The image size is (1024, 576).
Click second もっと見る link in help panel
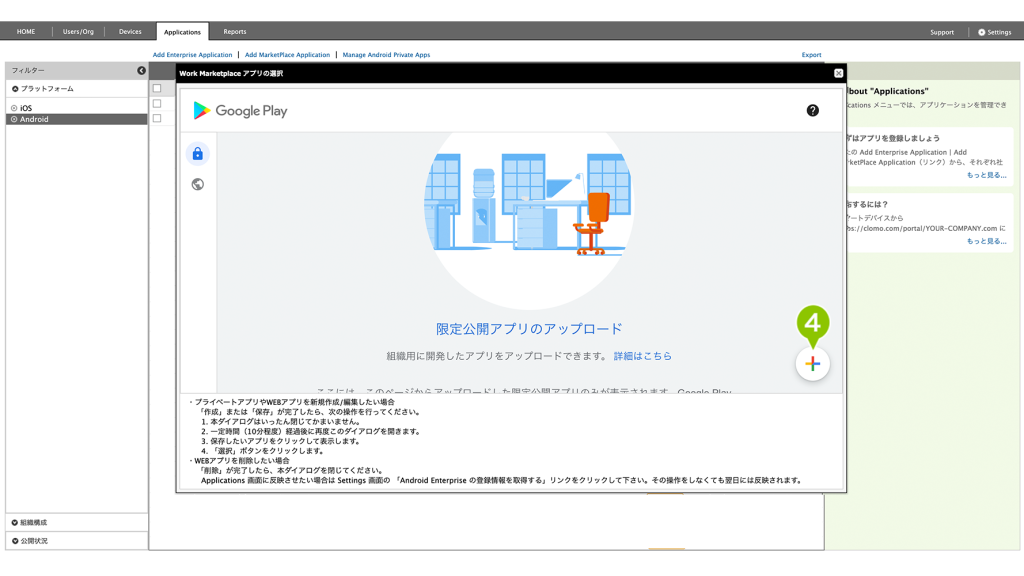click(986, 241)
